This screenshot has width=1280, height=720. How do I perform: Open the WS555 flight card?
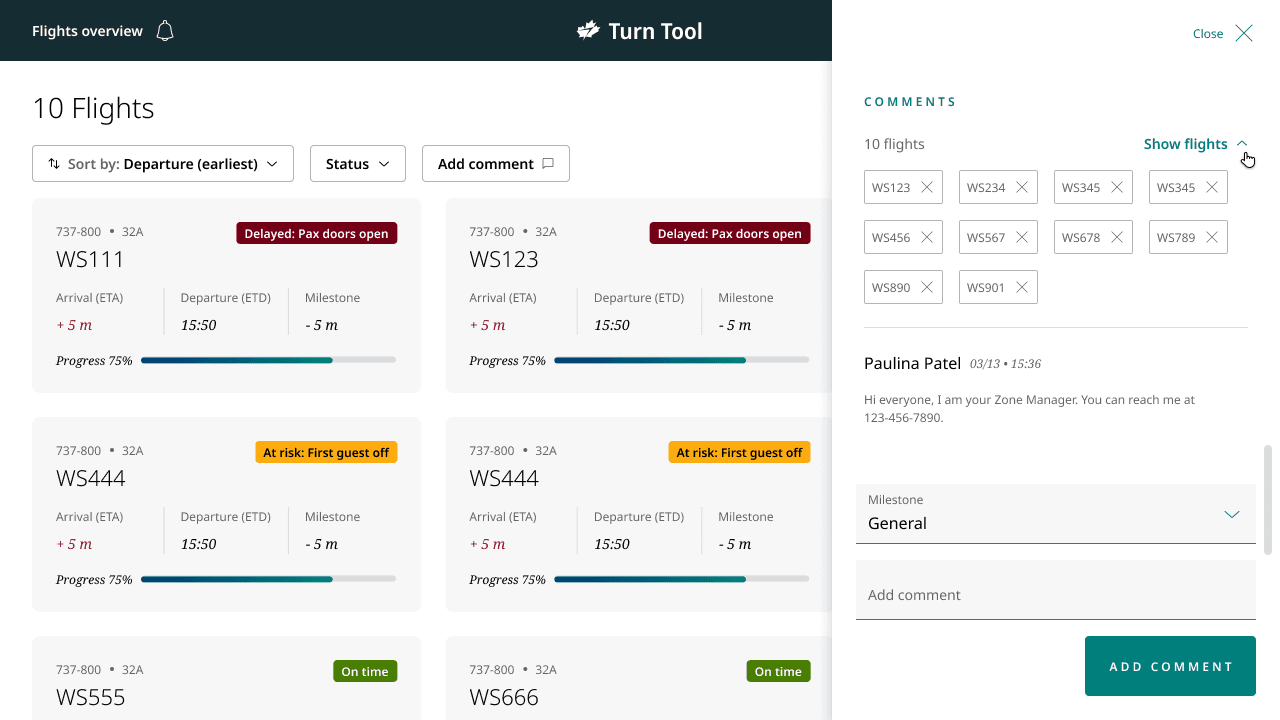pos(227,678)
